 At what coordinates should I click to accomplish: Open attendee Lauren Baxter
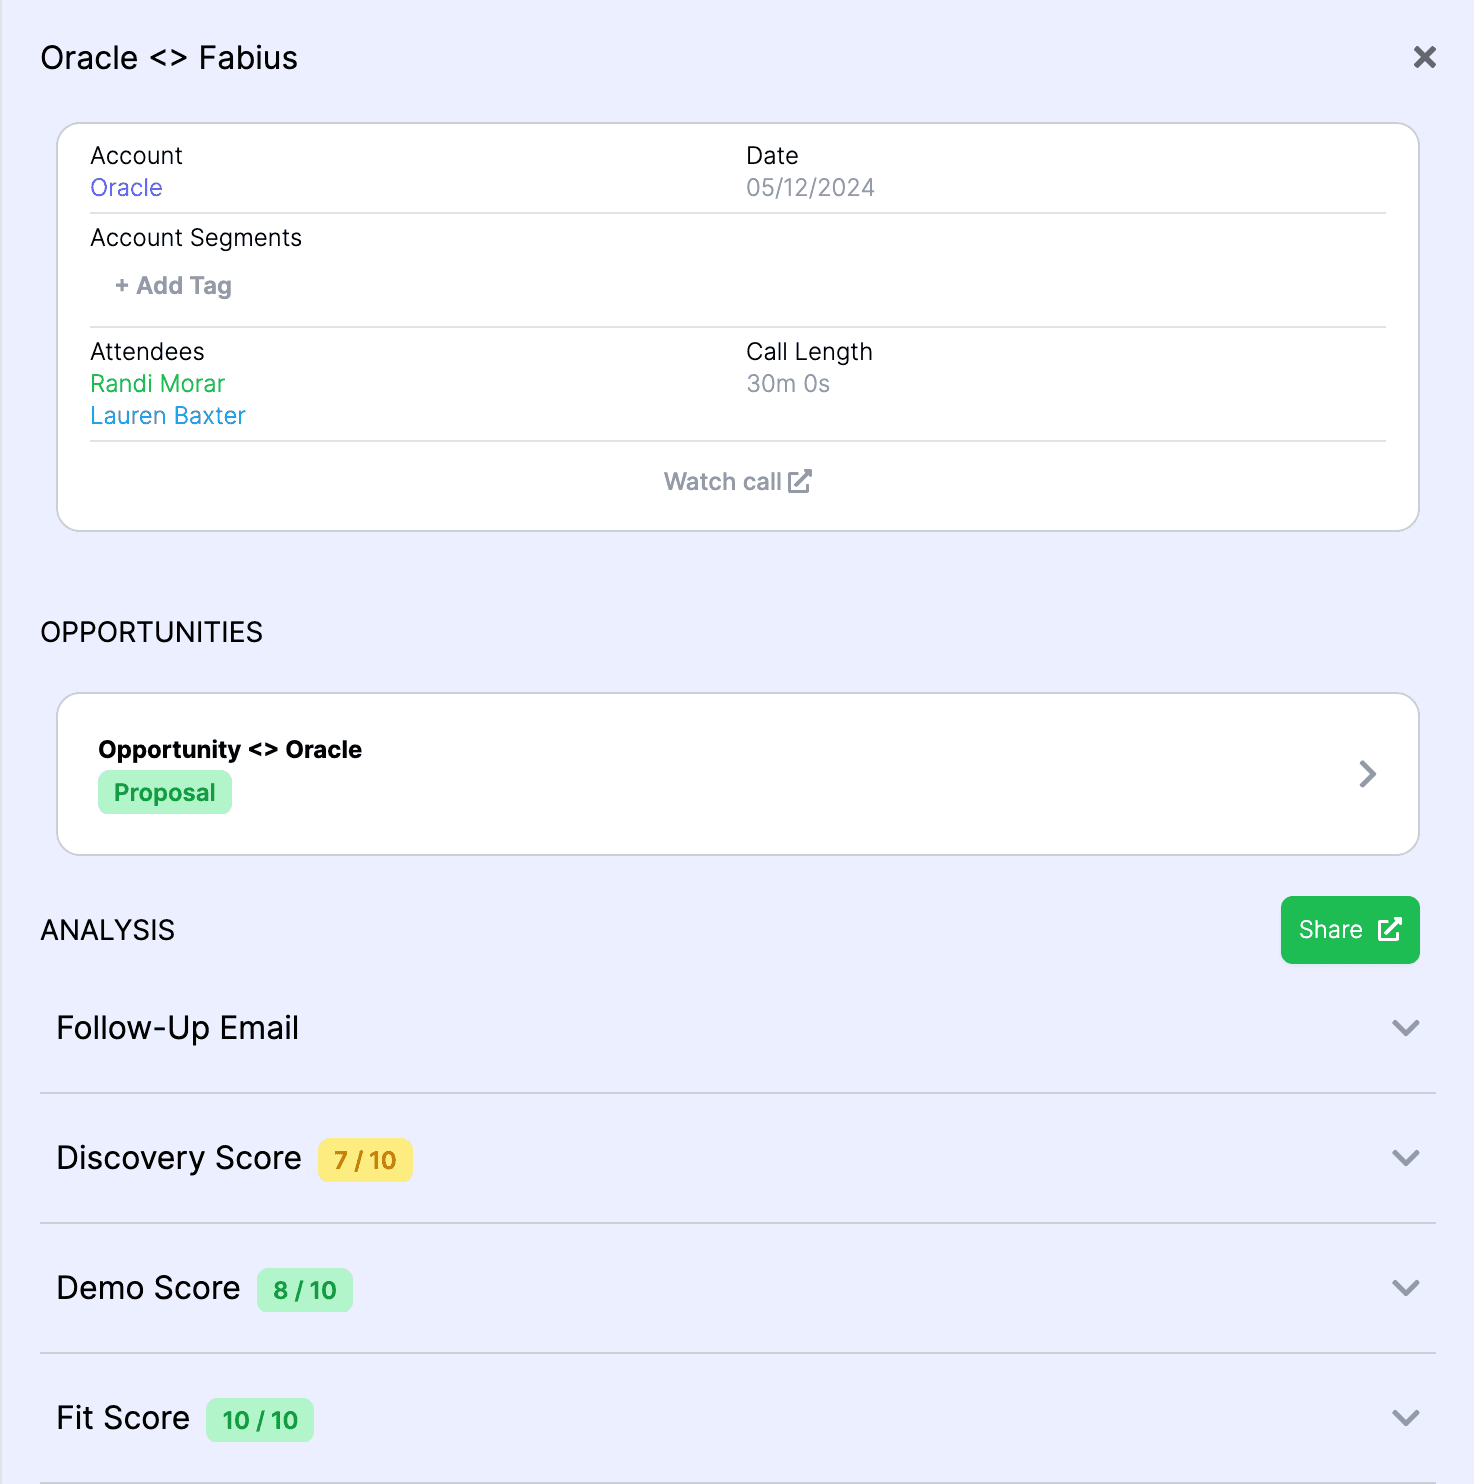[x=167, y=416]
